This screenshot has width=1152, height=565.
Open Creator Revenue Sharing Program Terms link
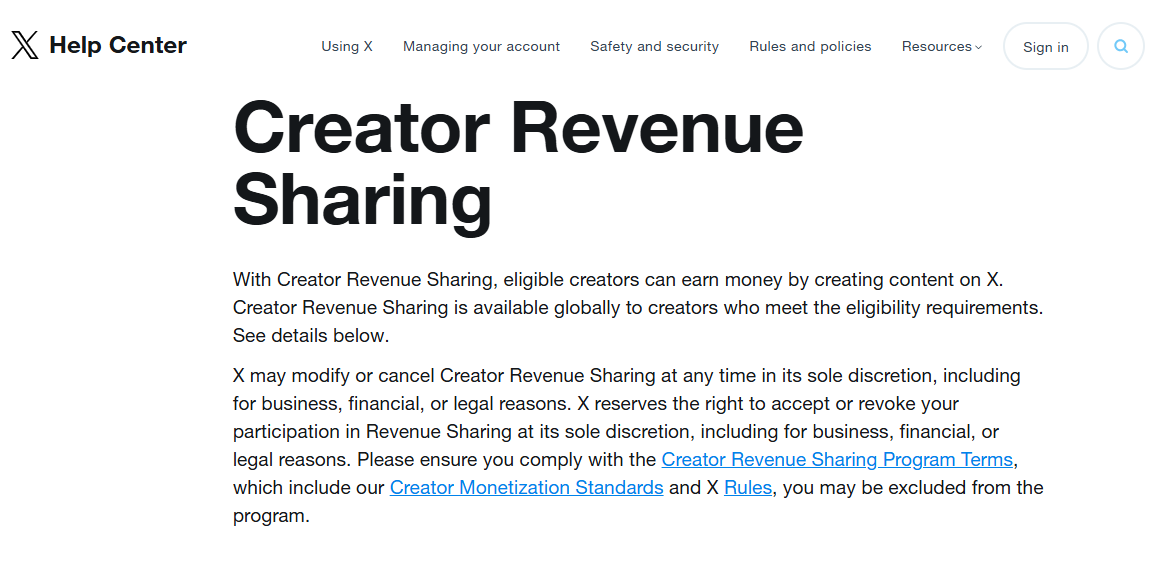[837, 460]
